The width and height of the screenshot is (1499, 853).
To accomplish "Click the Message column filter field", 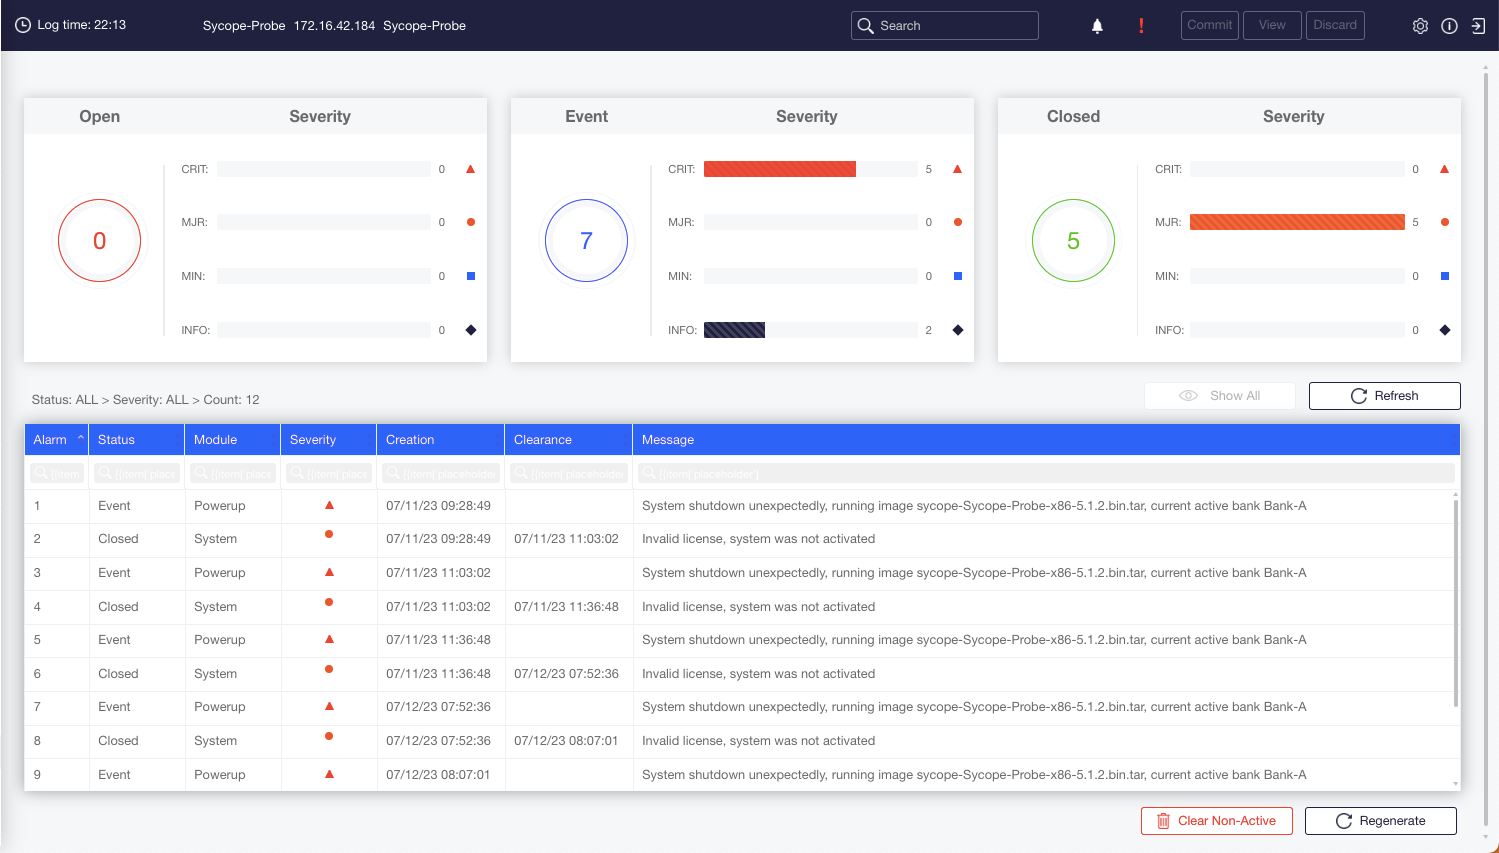I will click(1046, 473).
